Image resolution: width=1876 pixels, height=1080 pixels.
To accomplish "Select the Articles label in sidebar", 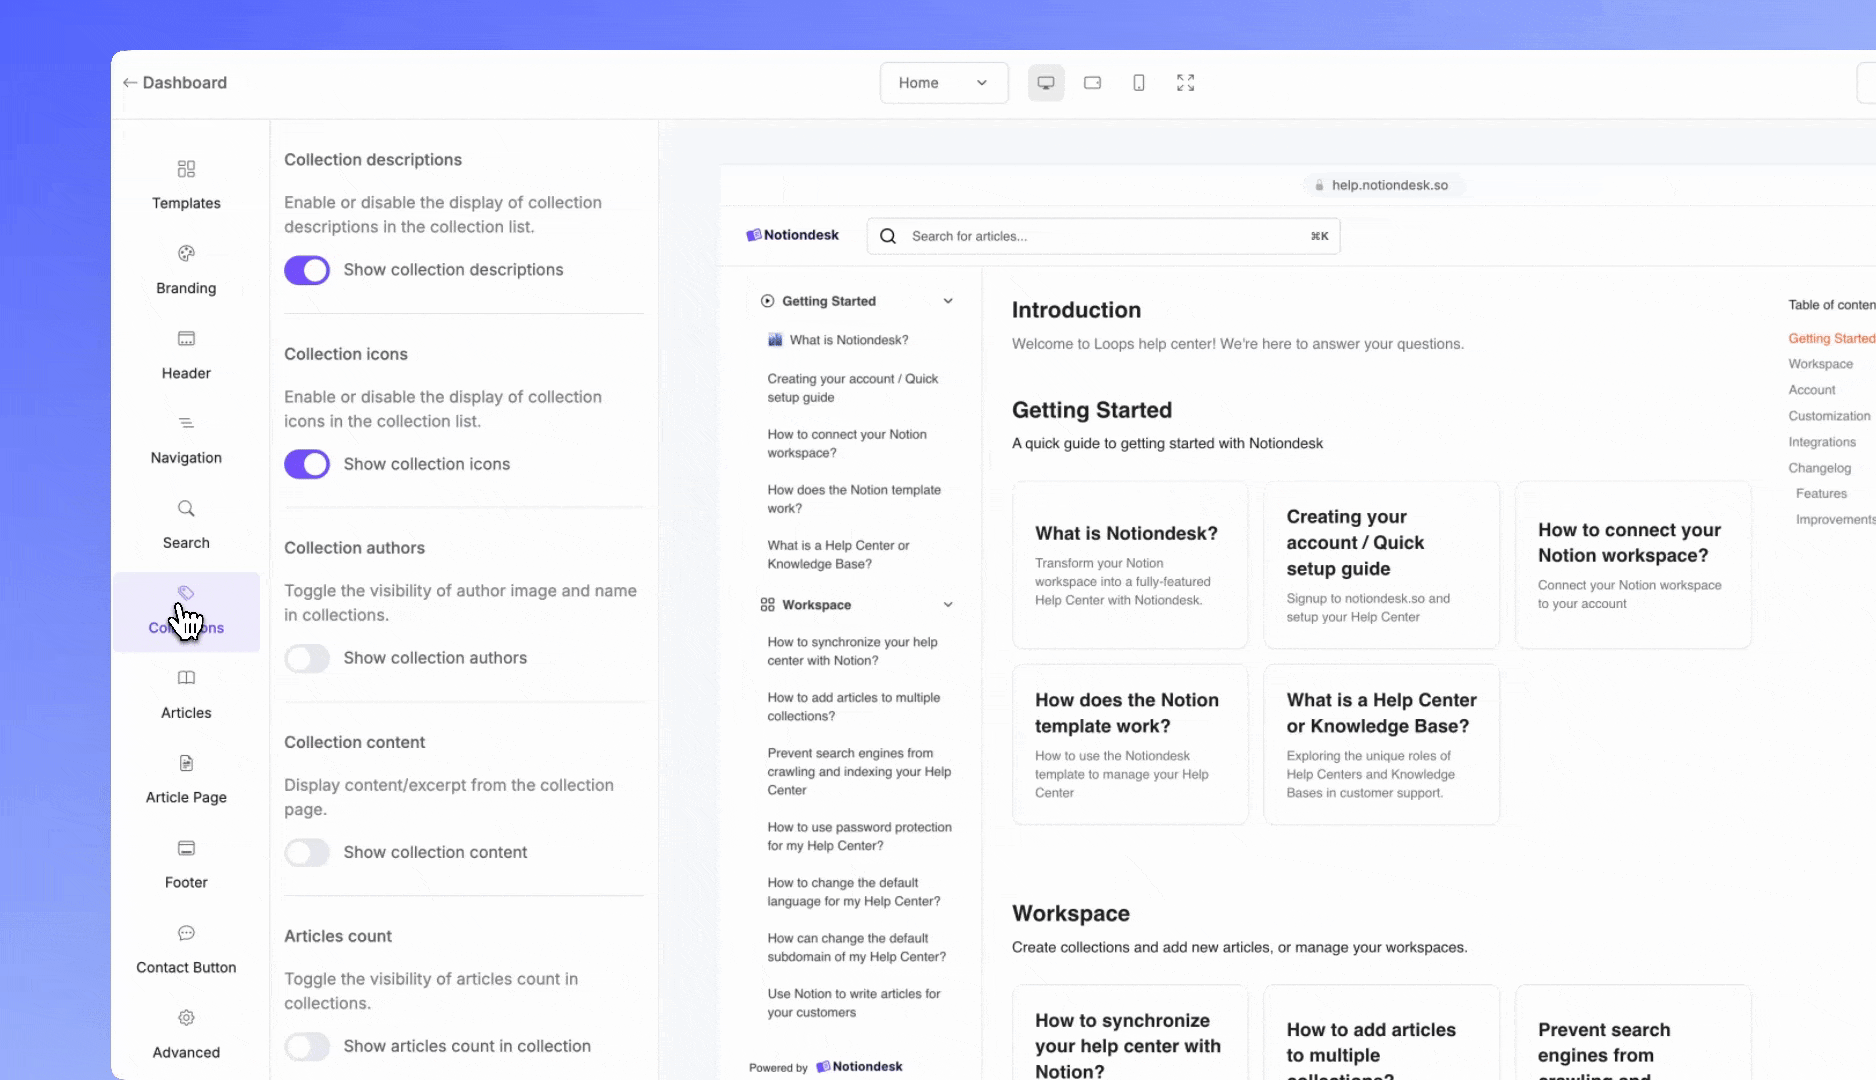I will coord(186,713).
